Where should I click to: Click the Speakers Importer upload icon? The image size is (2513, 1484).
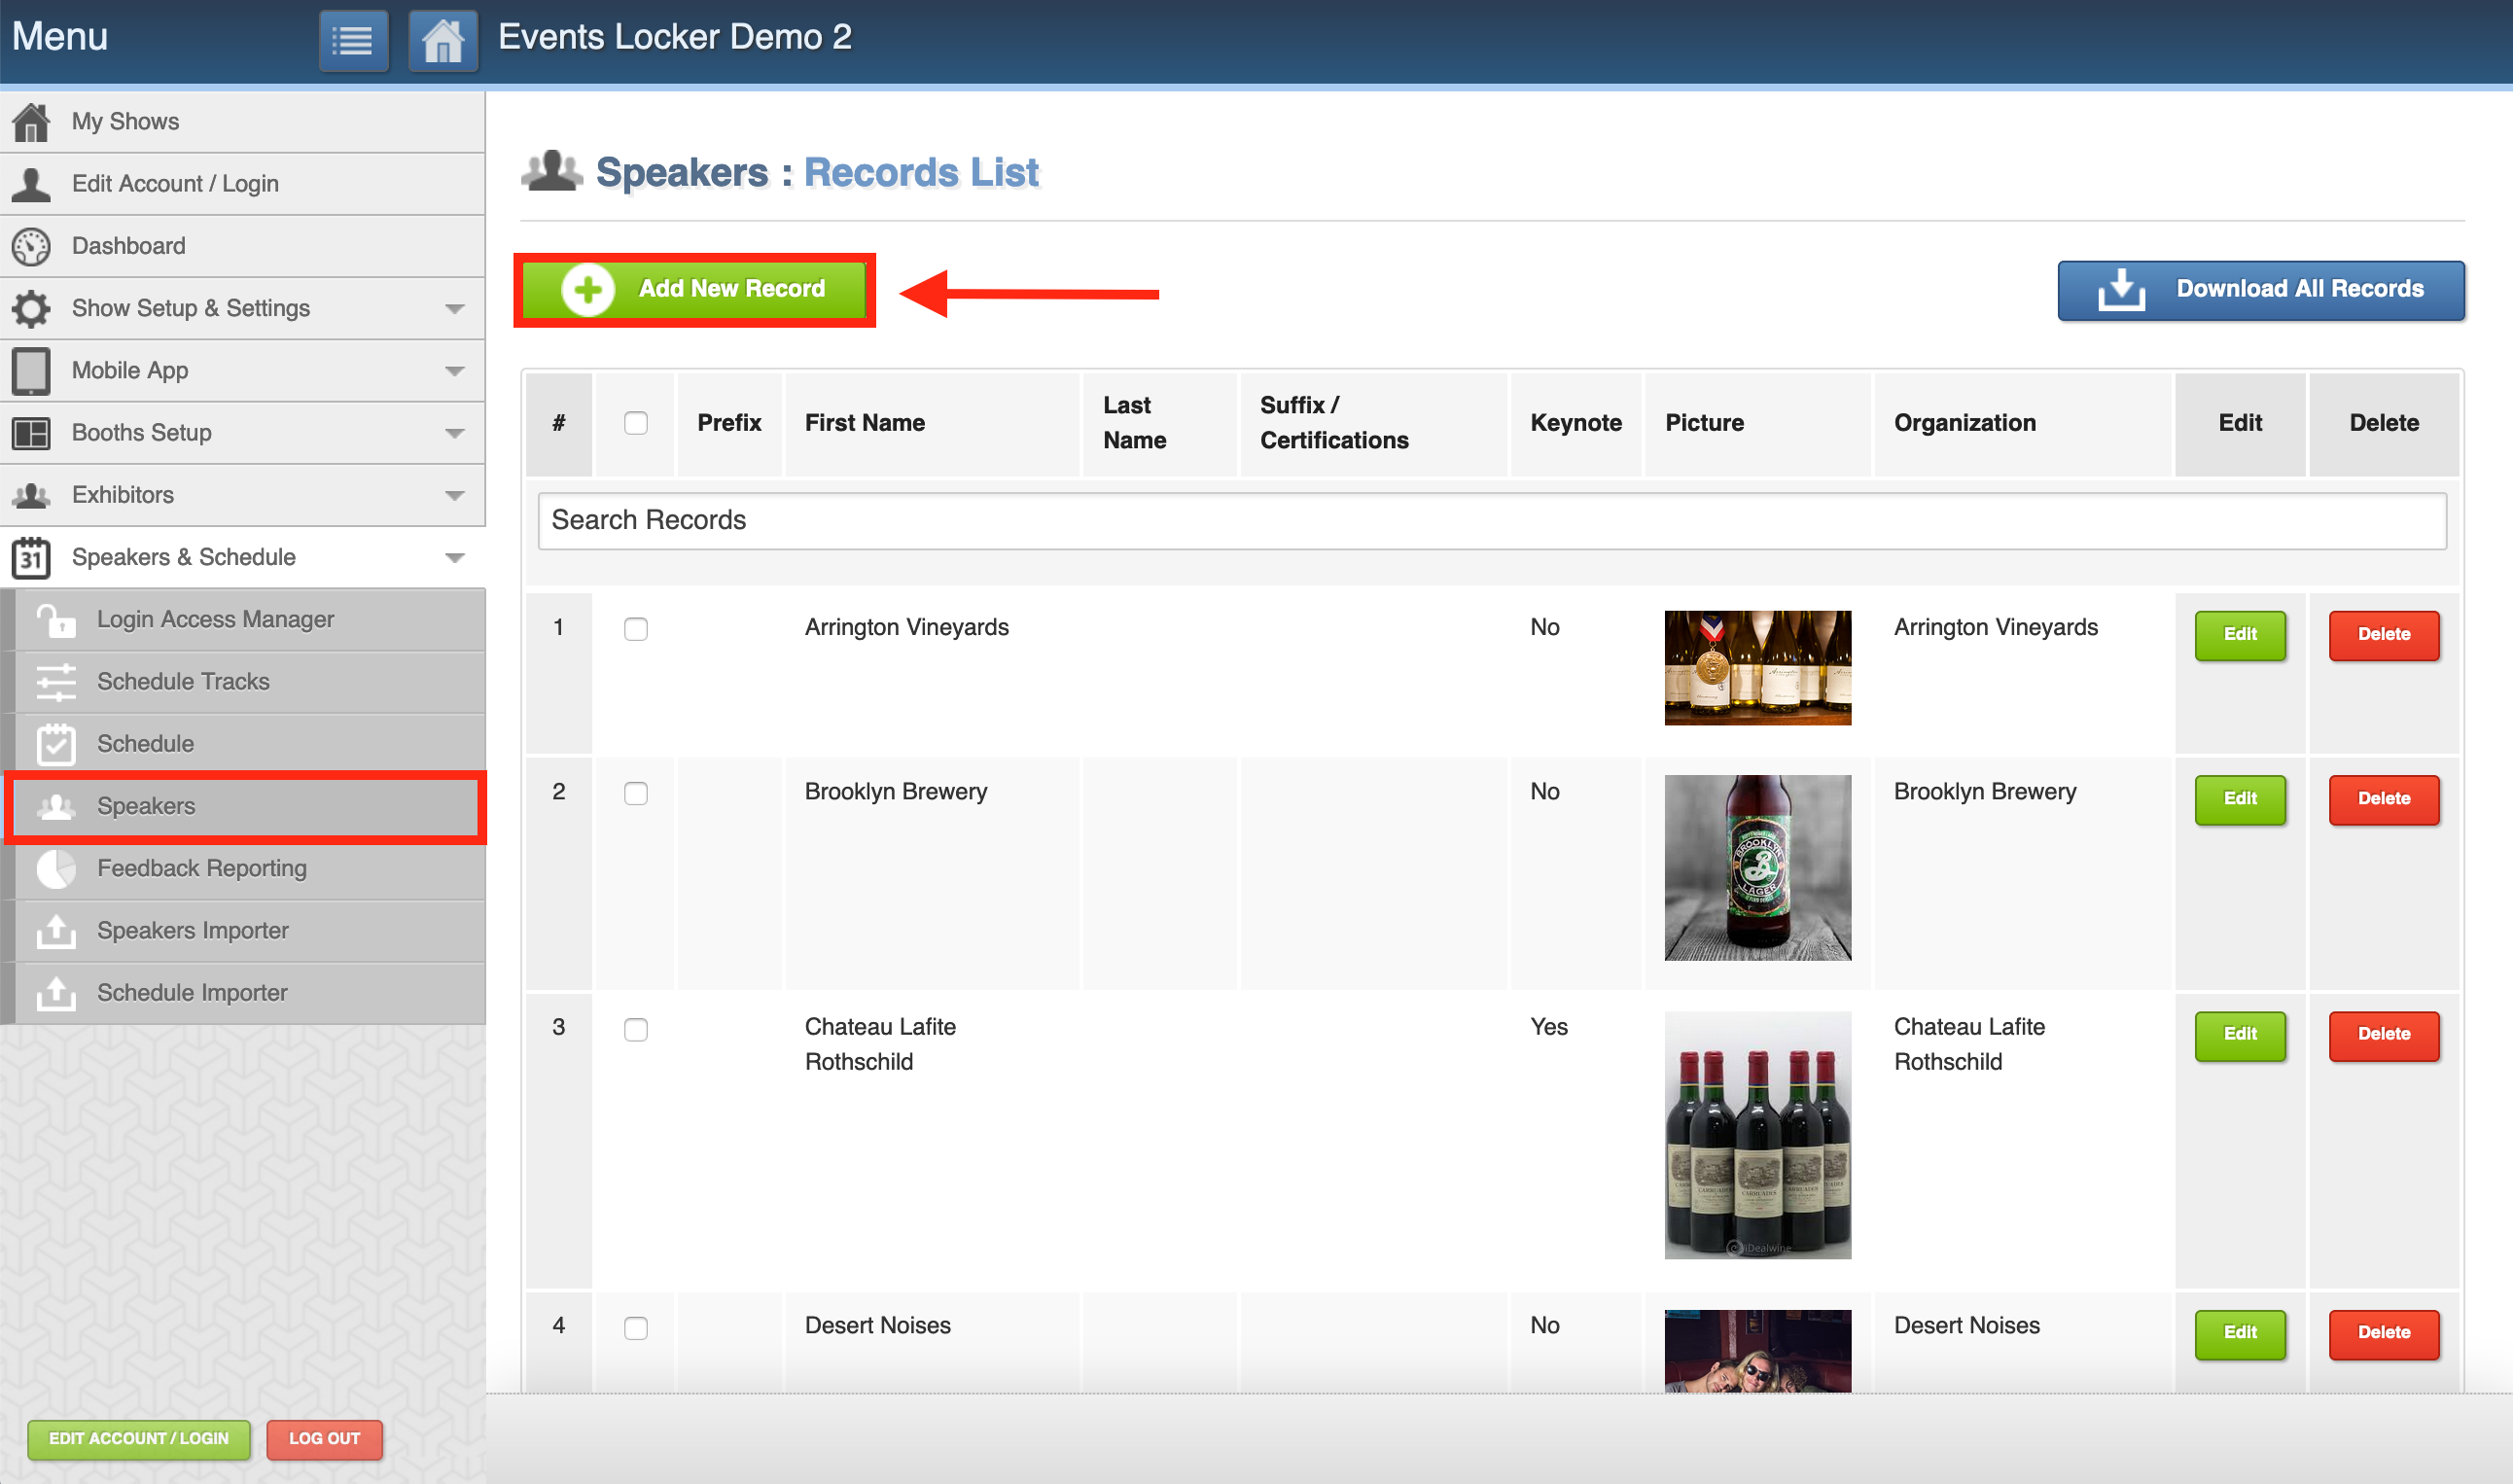[x=56, y=931]
